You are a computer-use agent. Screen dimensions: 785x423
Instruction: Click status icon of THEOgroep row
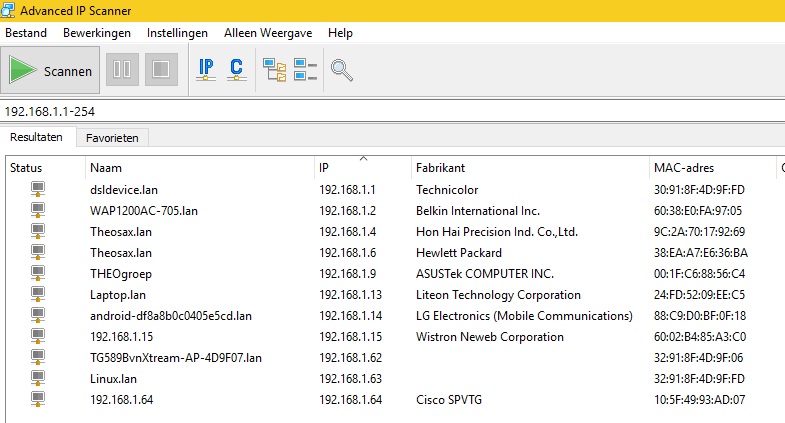point(38,274)
